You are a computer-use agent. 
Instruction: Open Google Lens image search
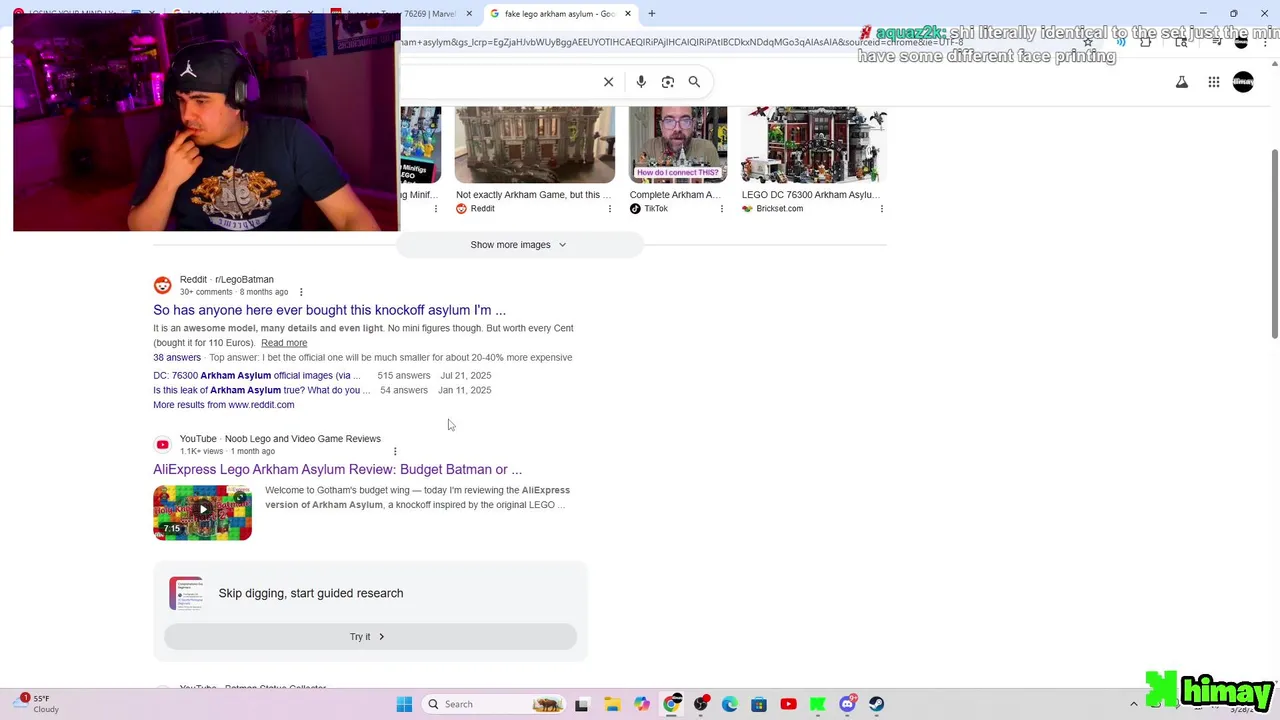[x=668, y=82]
